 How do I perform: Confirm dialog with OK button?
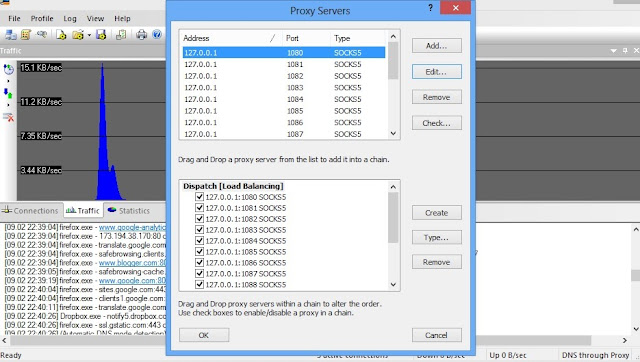(204, 335)
